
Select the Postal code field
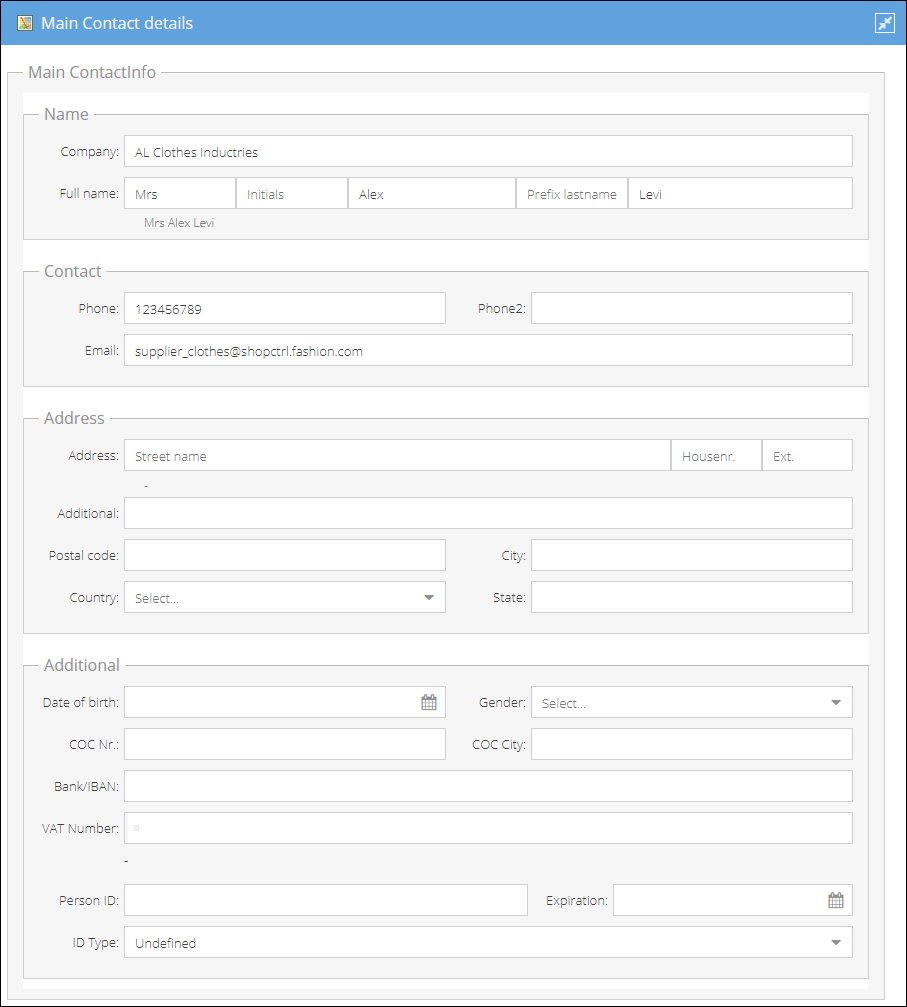click(285, 555)
